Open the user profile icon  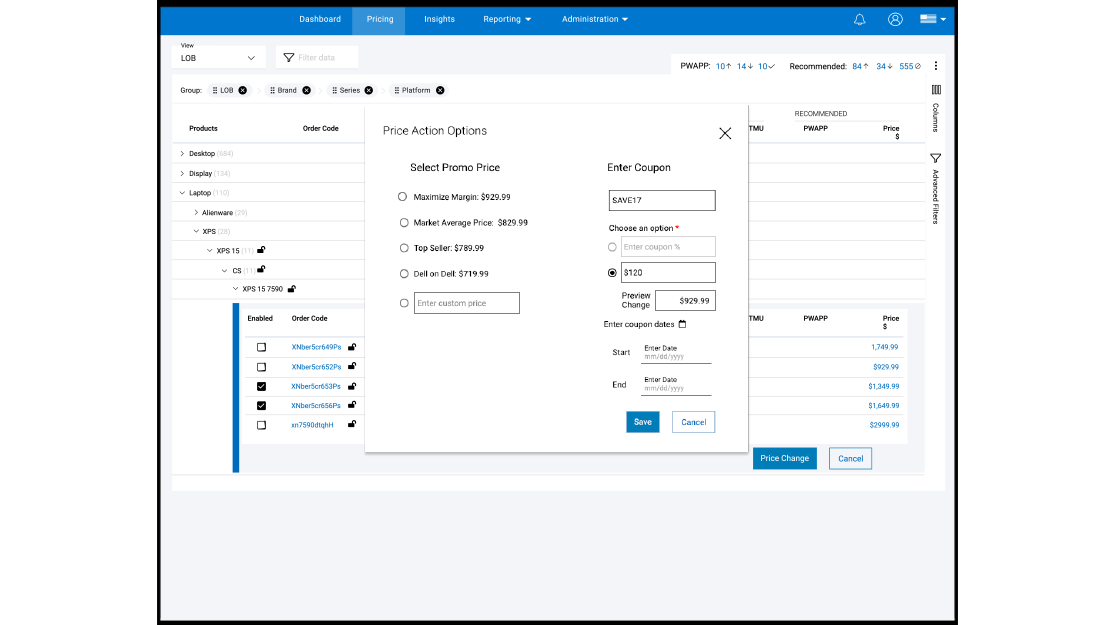(895, 19)
